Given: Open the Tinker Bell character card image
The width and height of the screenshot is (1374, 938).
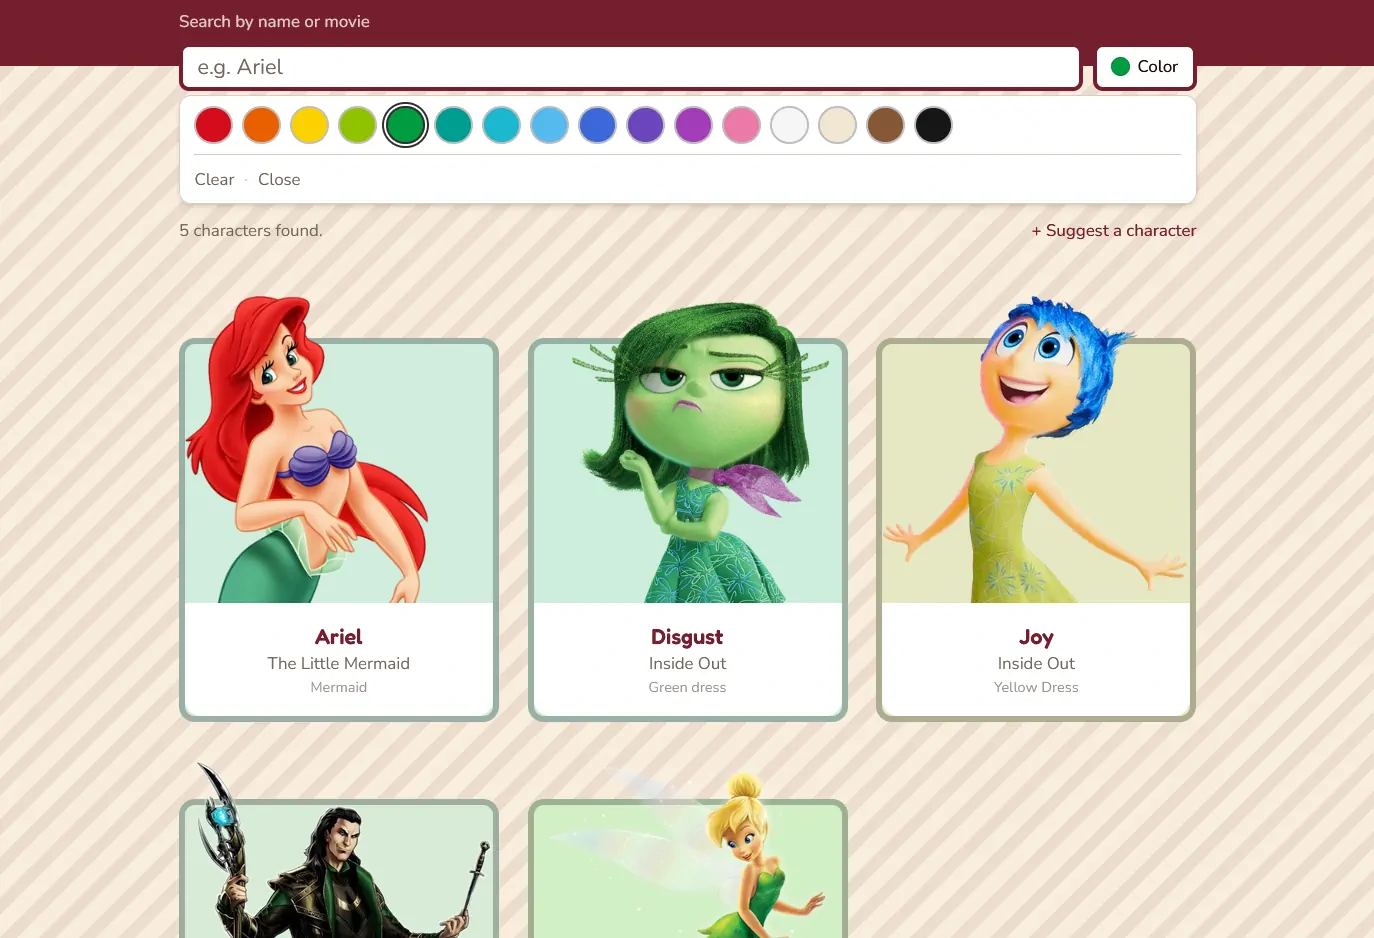Looking at the screenshot, I should click(688, 854).
